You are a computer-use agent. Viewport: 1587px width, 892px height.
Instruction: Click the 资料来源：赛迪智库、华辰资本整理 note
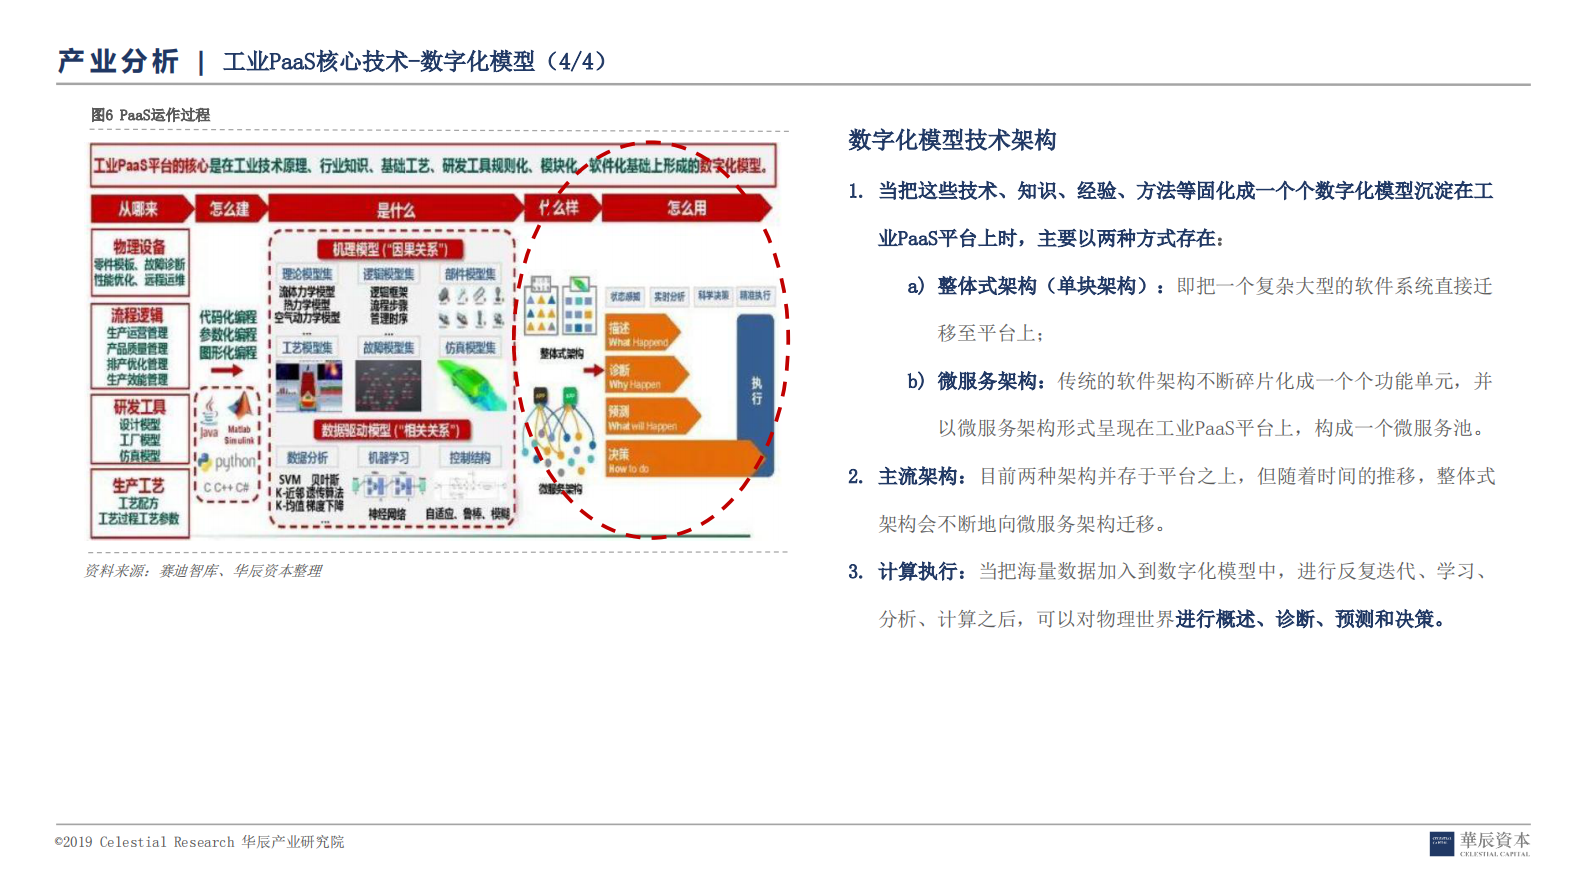(203, 571)
